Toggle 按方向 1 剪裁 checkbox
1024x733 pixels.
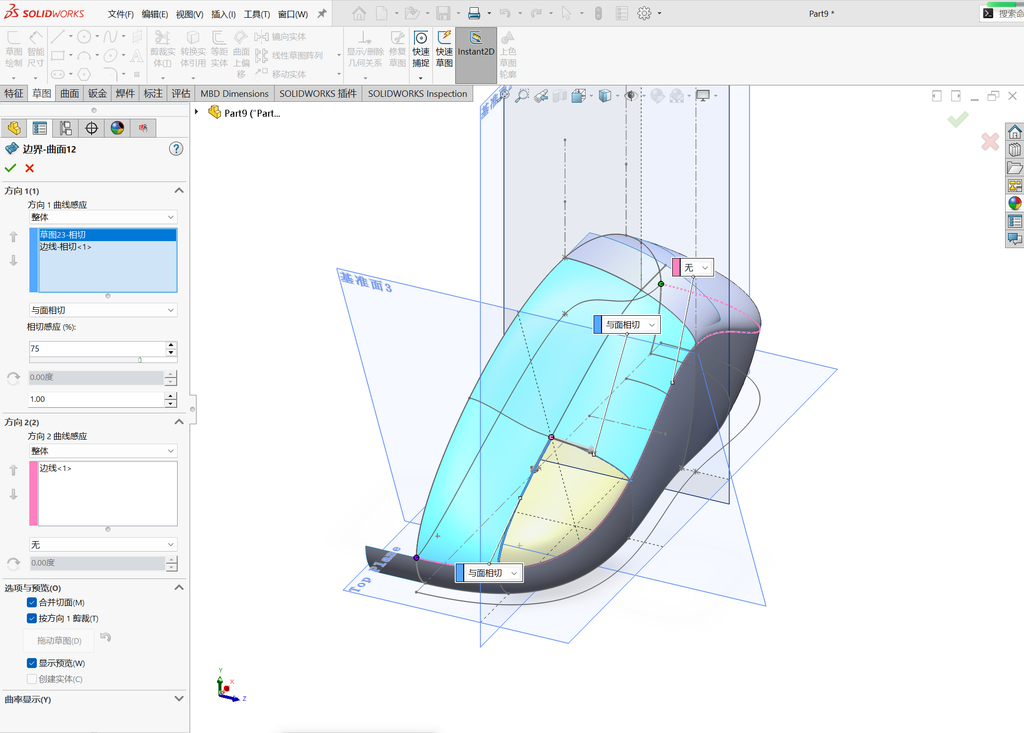(31, 618)
